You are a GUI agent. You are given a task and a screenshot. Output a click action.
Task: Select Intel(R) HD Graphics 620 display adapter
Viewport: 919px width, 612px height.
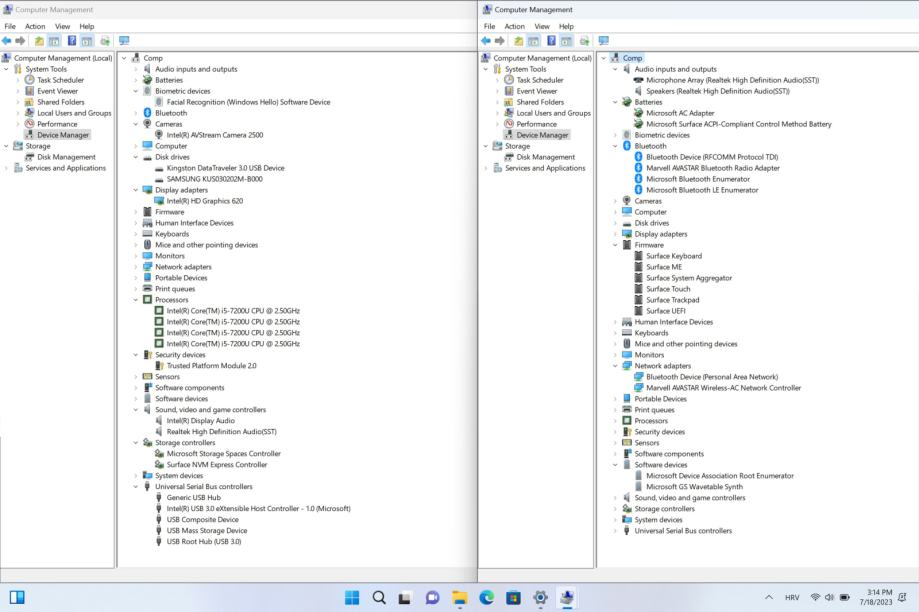204,201
